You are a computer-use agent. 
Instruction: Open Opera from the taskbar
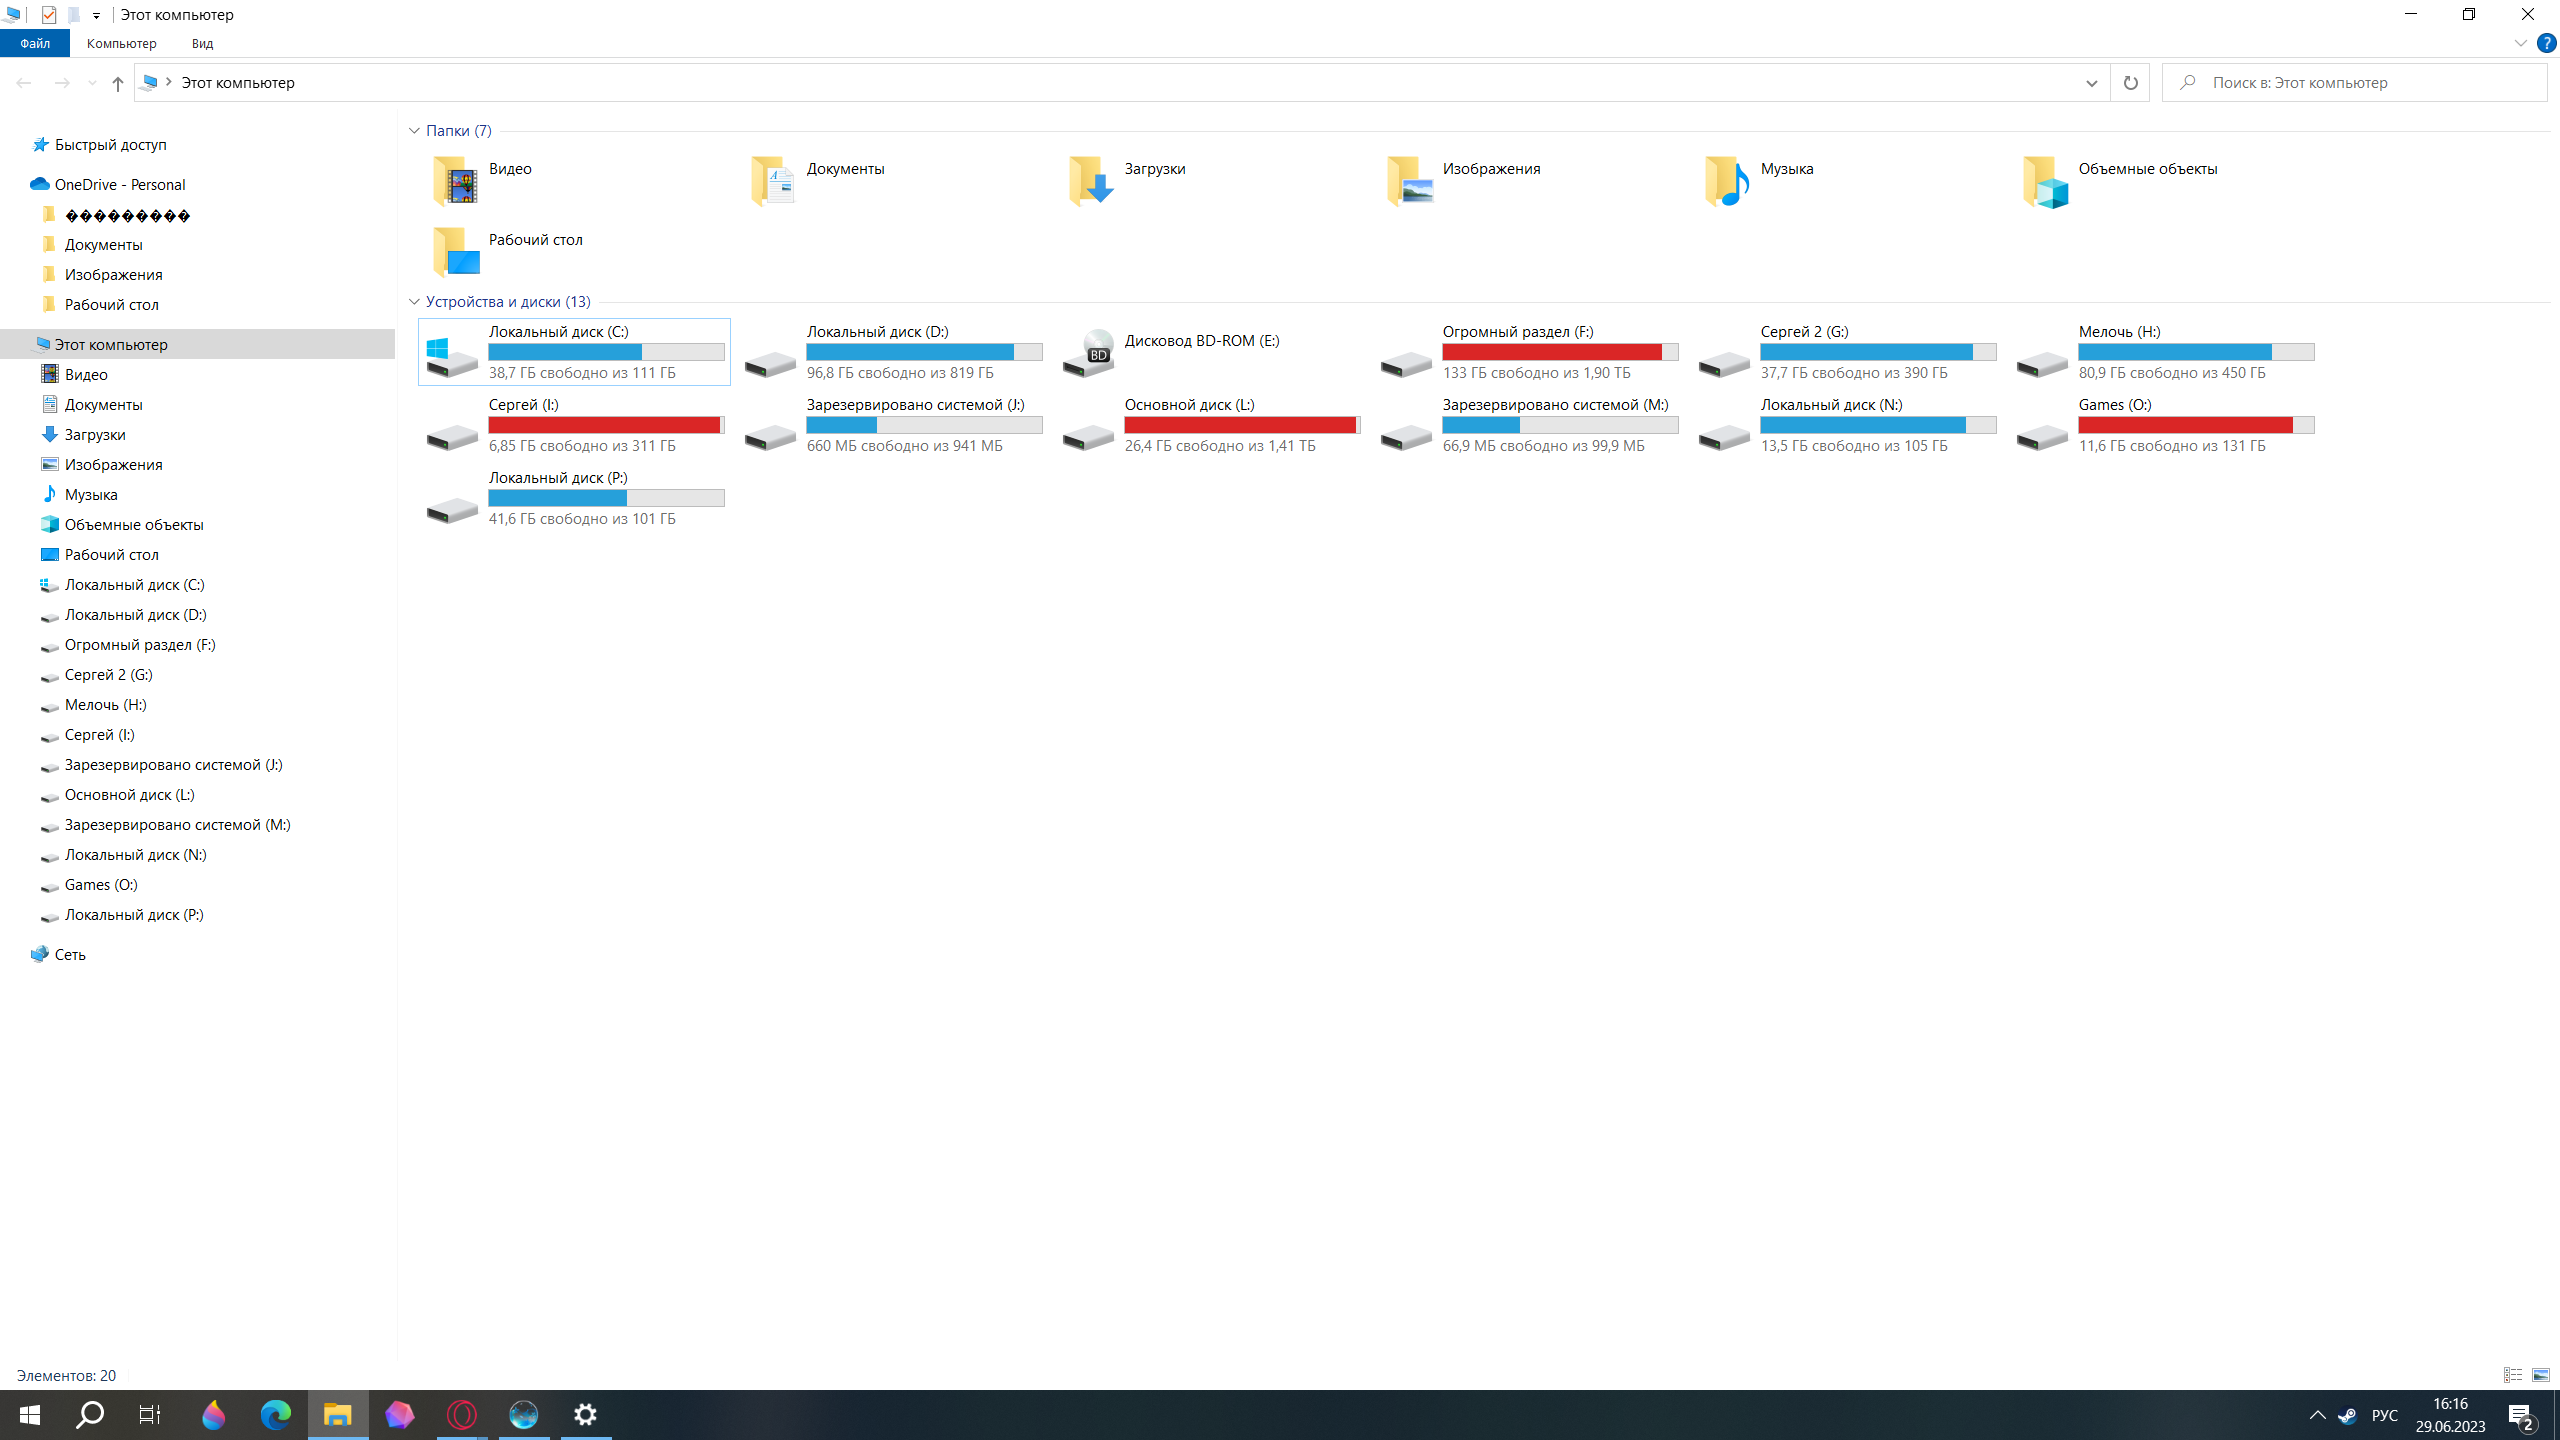pyautogui.click(x=461, y=1414)
